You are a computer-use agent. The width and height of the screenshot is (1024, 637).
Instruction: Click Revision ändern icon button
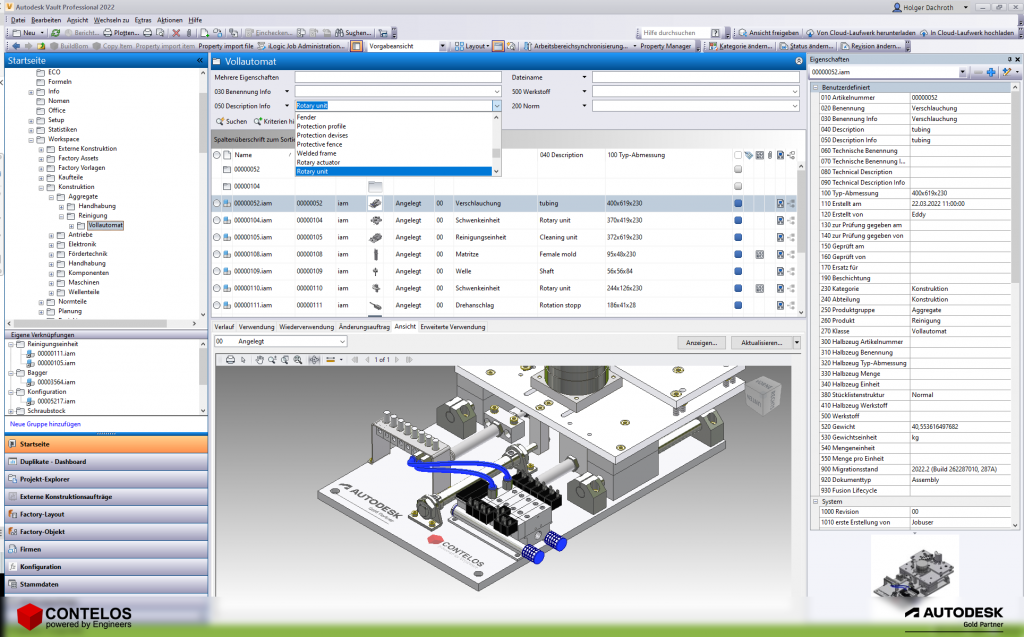coord(871,46)
